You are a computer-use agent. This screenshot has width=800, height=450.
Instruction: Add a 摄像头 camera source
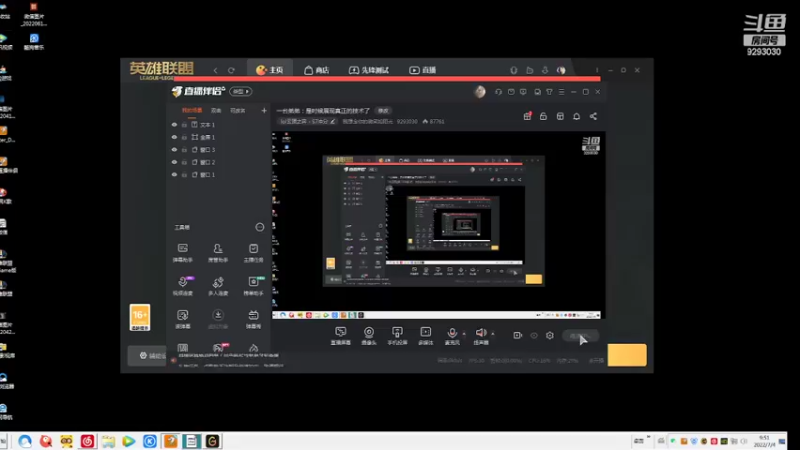[x=368, y=336]
